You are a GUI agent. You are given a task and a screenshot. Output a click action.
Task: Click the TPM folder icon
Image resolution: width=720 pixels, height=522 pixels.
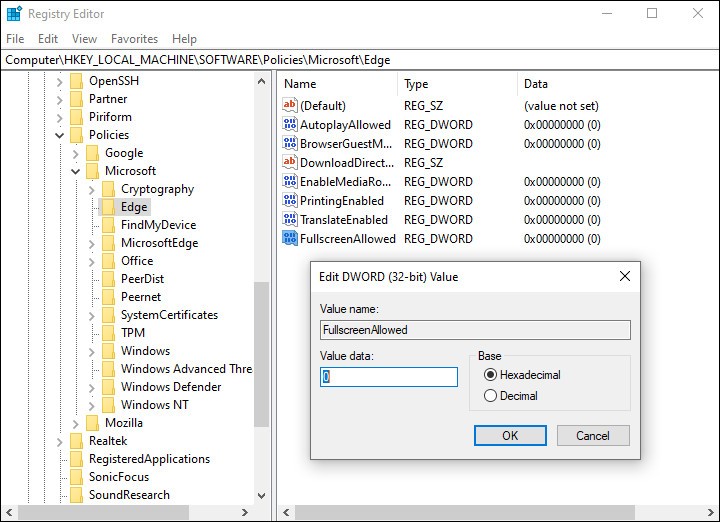click(x=108, y=333)
